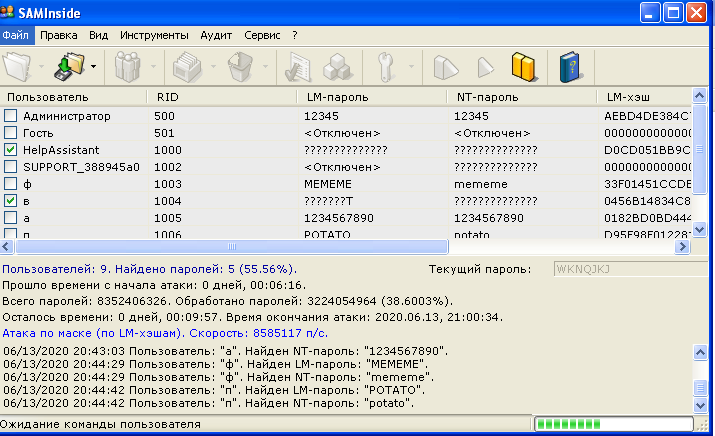The height and width of the screenshot is (436, 715).
Task: Click the grey users group toolbar icon
Action: (x=127, y=67)
